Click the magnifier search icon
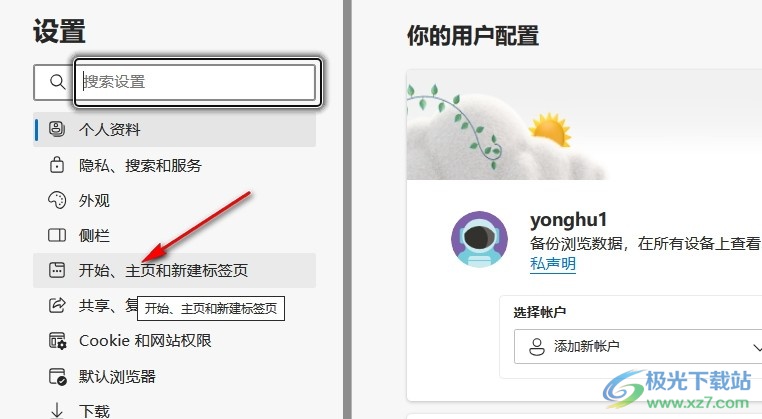Image resolution: width=762 pixels, height=419 pixels. 57,82
